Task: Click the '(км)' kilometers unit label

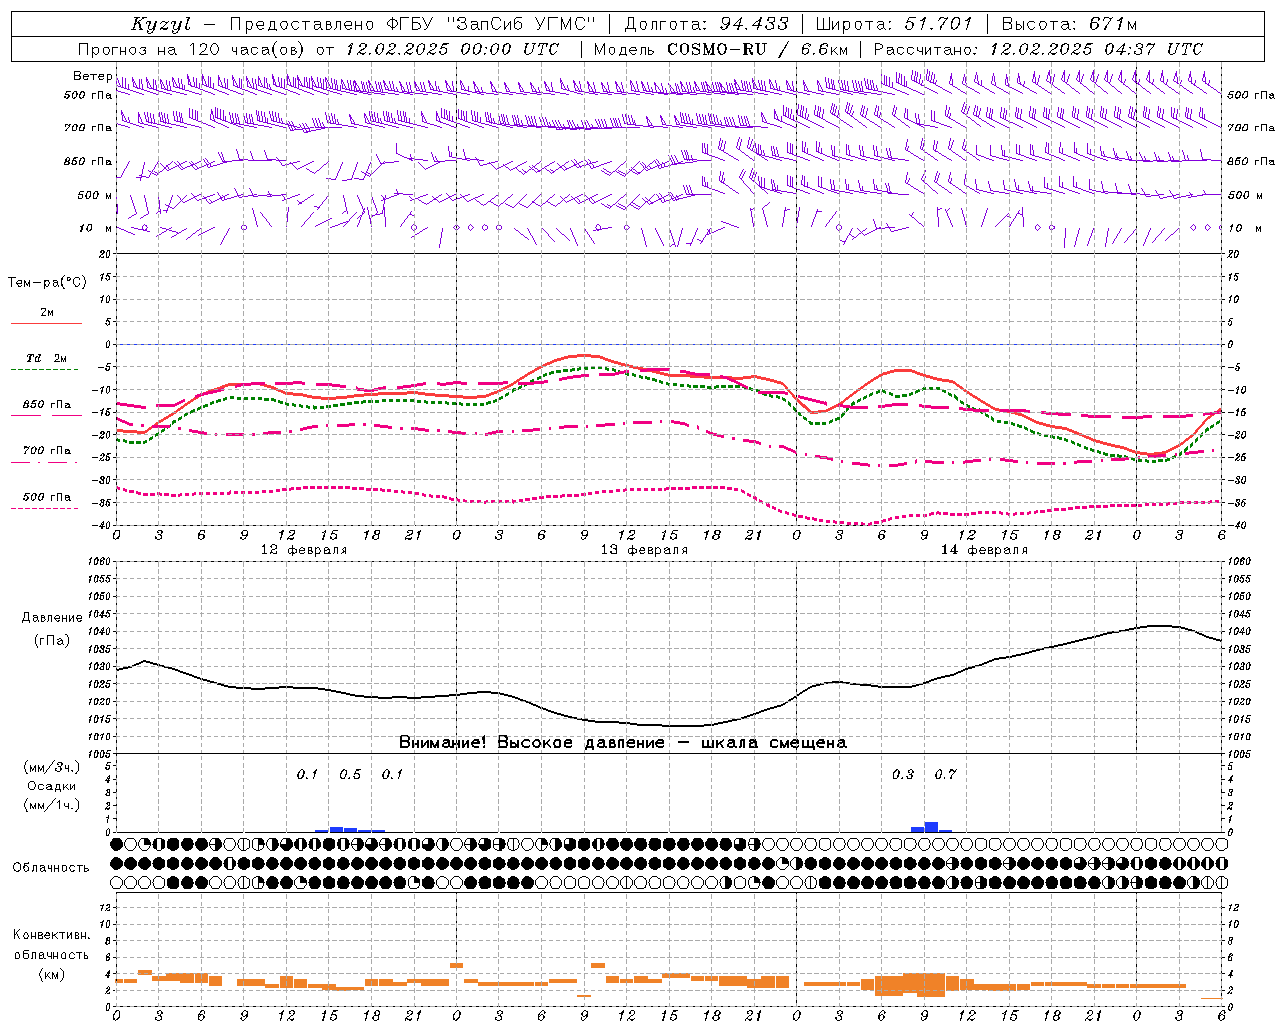Action: click(x=52, y=974)
